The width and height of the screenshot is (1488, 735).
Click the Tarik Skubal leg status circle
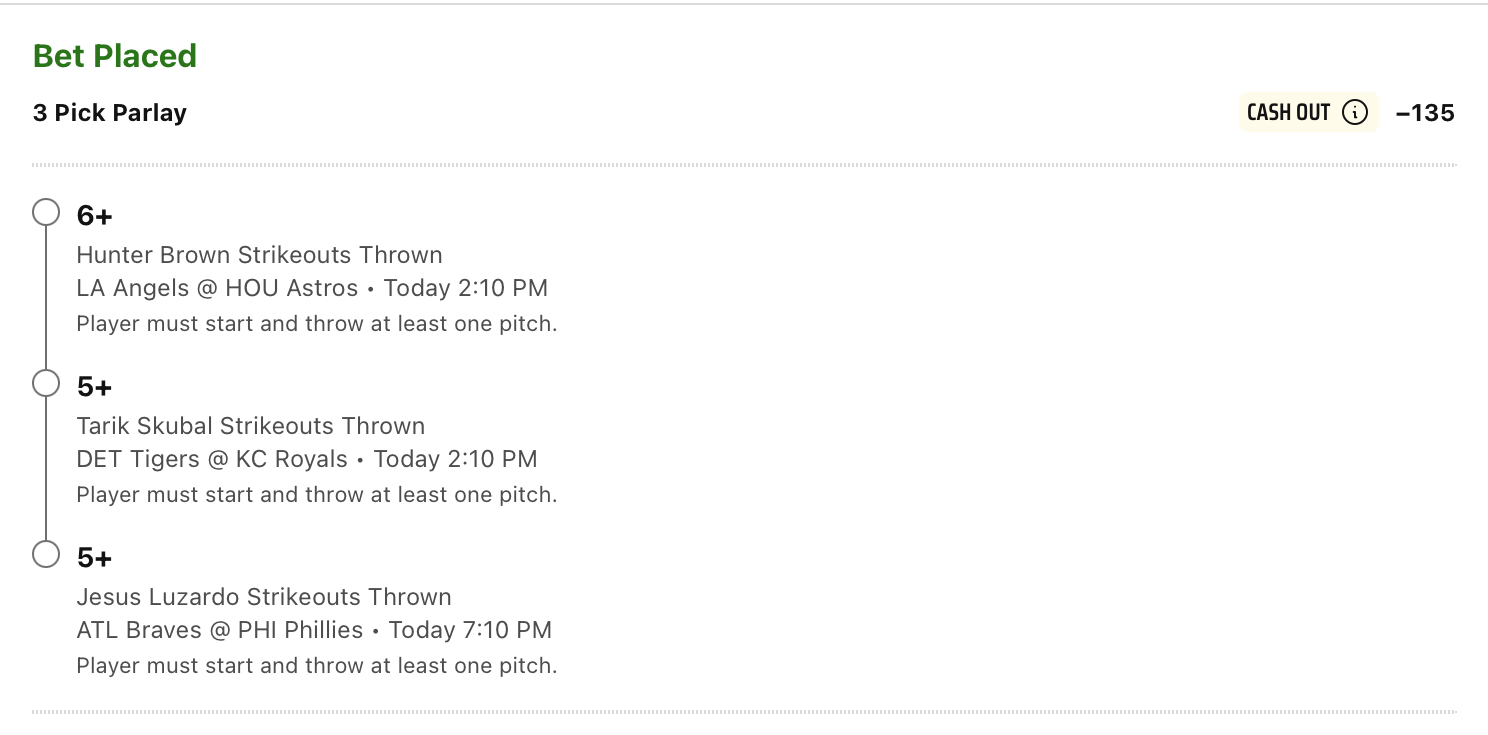pyautogui.click(x=46, y=383)
